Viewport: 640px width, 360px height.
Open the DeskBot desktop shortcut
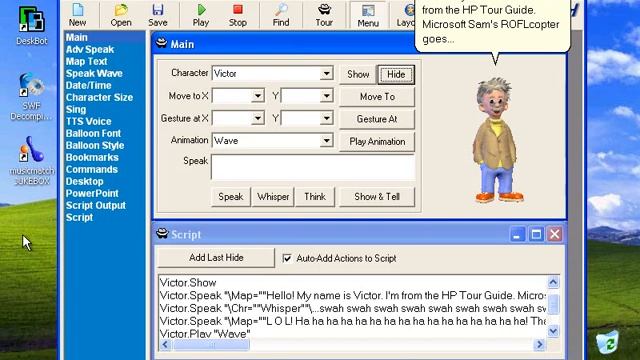pos(31,25)
